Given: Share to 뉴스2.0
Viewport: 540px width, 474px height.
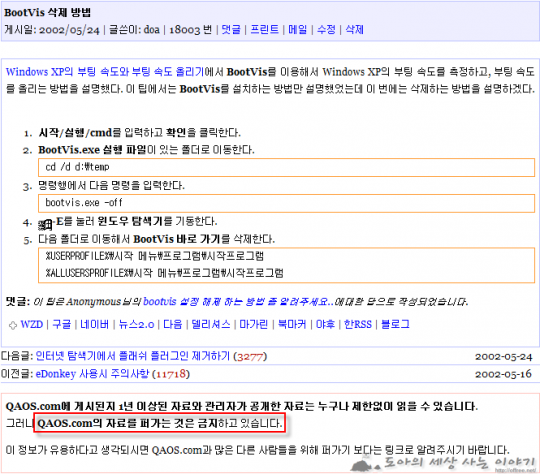Looking at the screenshot, I should pyautogui.click(x=136, y=324).
